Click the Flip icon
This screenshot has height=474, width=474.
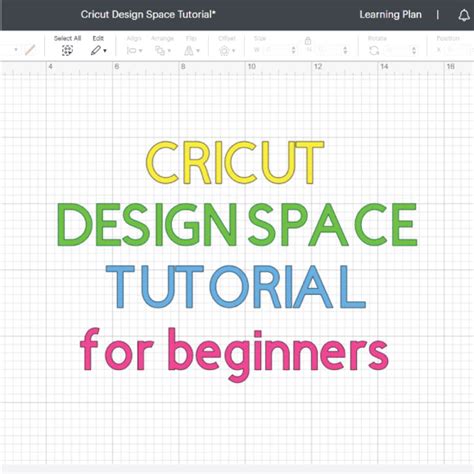pyautogui.click(x=189, y=51)
